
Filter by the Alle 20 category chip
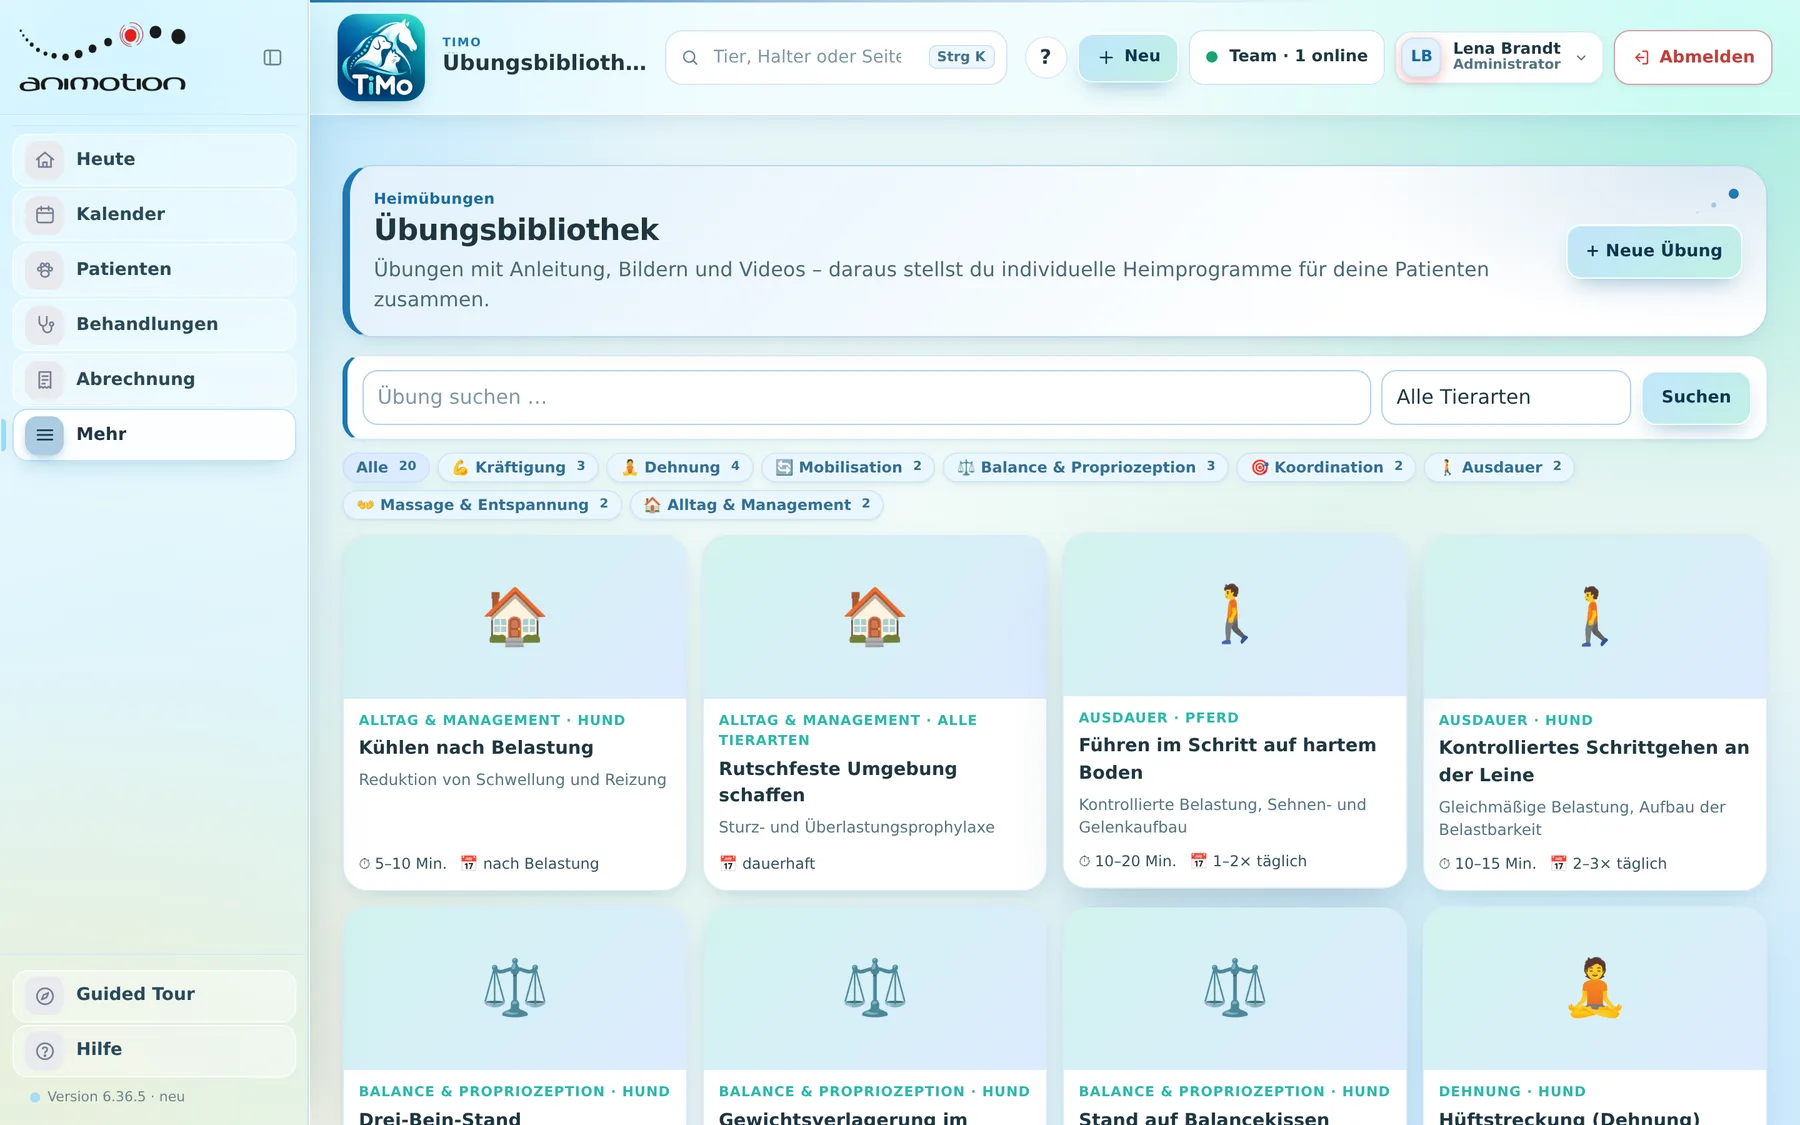pyautogui.click(x=386, y=467)
